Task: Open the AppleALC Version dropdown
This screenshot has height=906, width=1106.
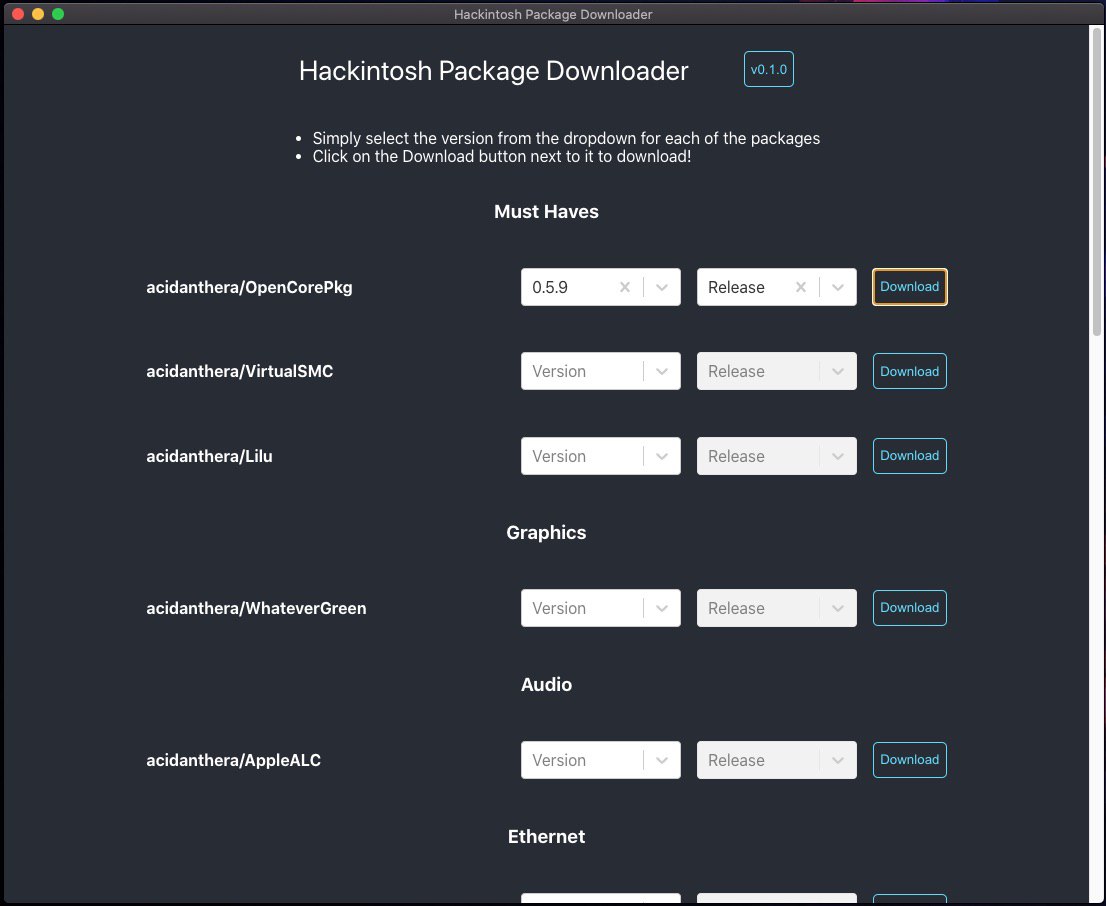Action: [600, 760]
